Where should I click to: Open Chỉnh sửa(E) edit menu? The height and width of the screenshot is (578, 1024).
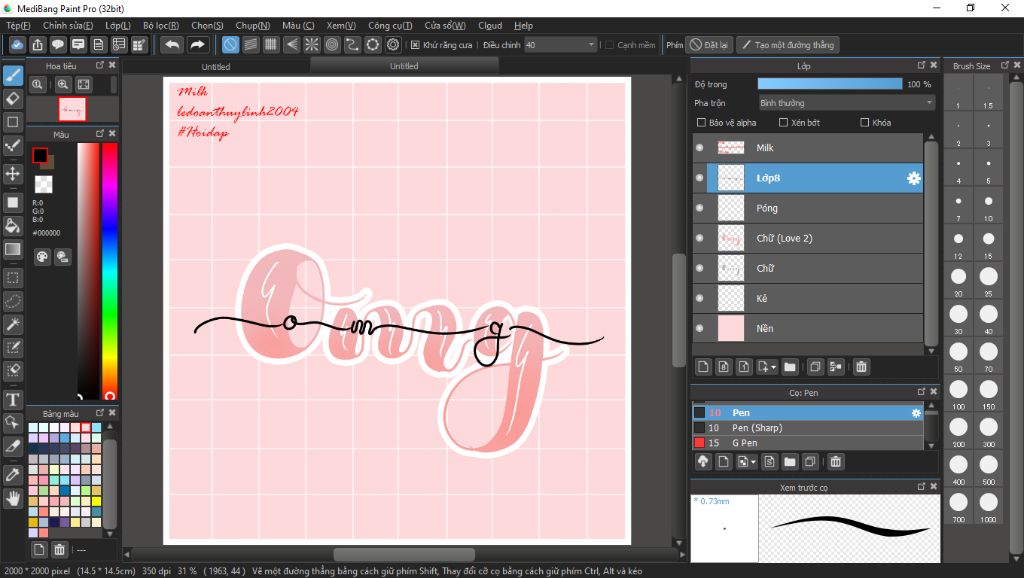[68, 25]
